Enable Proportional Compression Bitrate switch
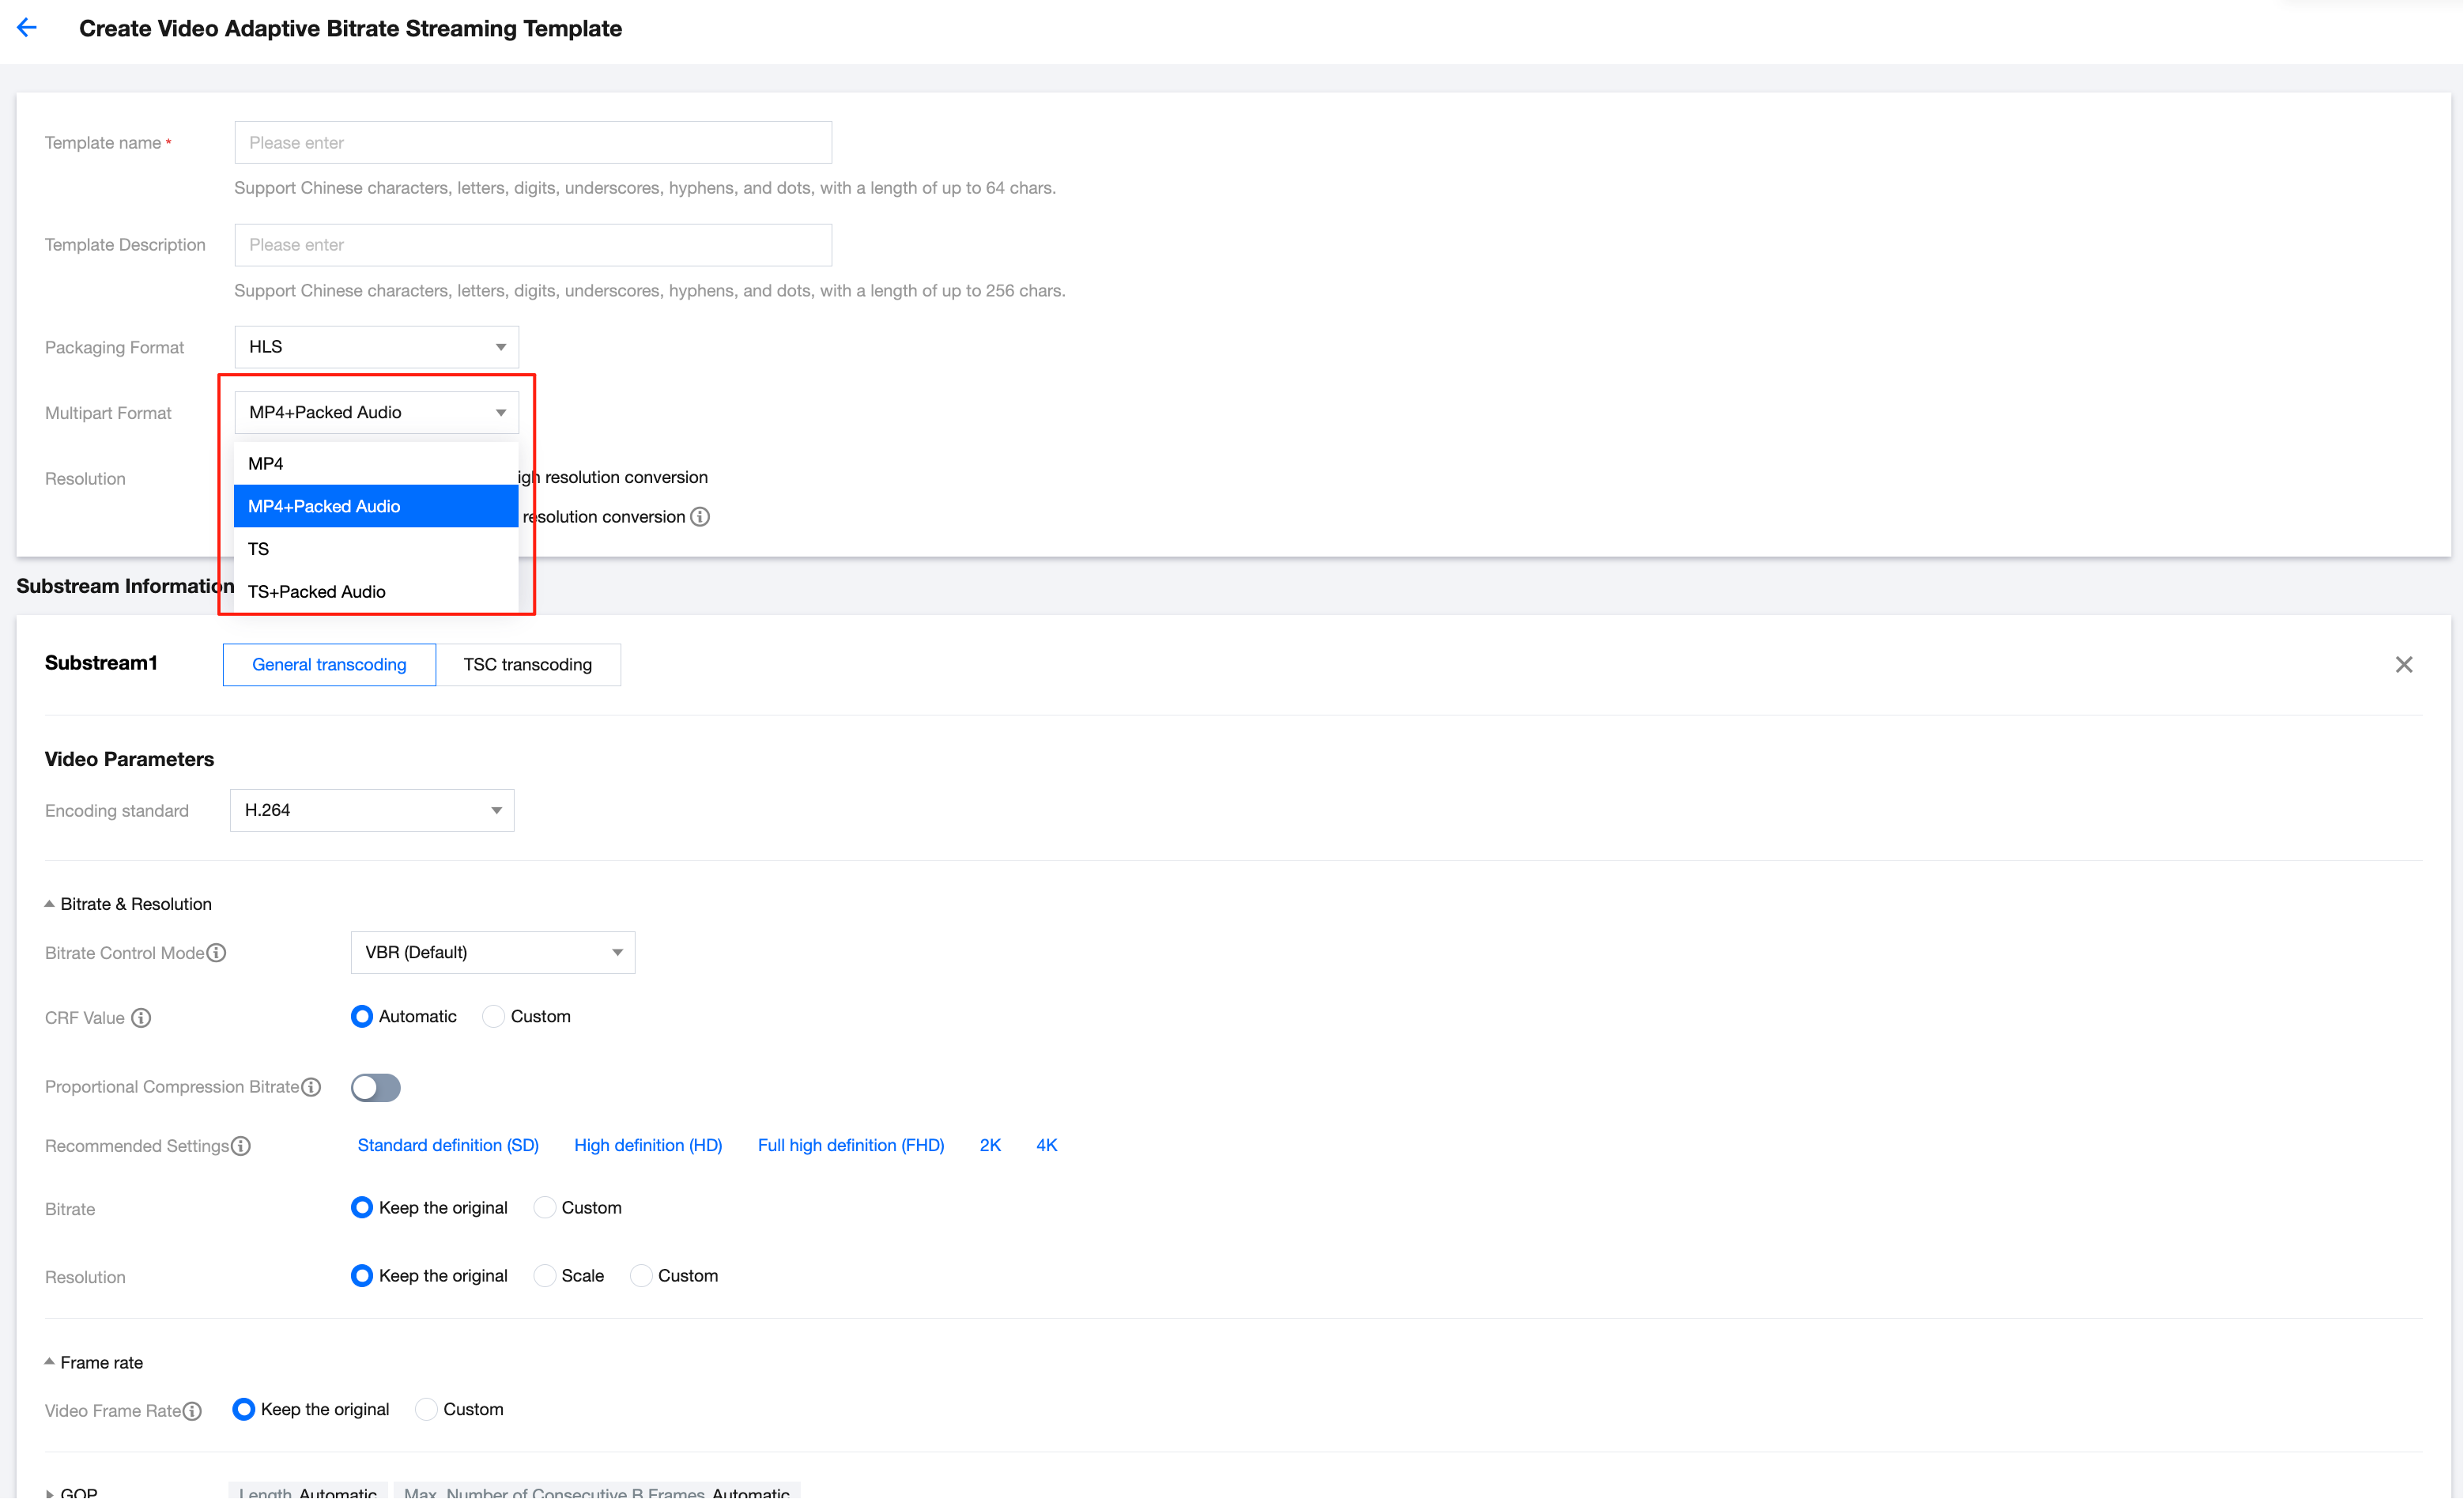 click(x=375, y=1088)
